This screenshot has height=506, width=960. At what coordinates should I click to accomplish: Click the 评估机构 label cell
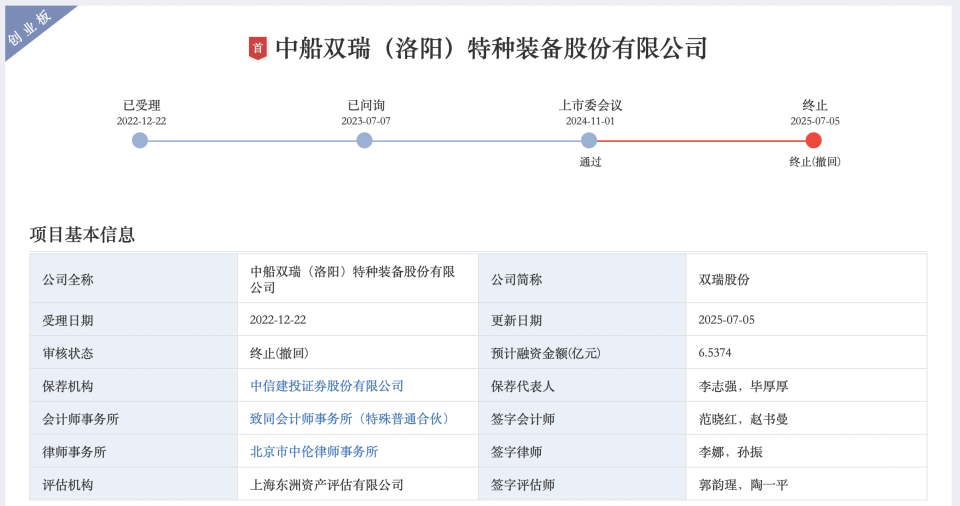(x=133, y=485)
